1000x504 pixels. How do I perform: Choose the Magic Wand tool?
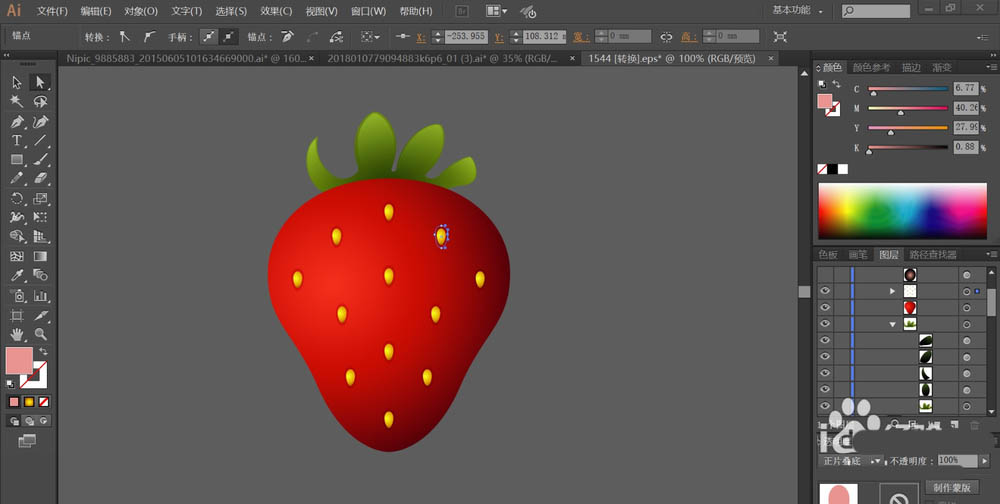[17, 101]
